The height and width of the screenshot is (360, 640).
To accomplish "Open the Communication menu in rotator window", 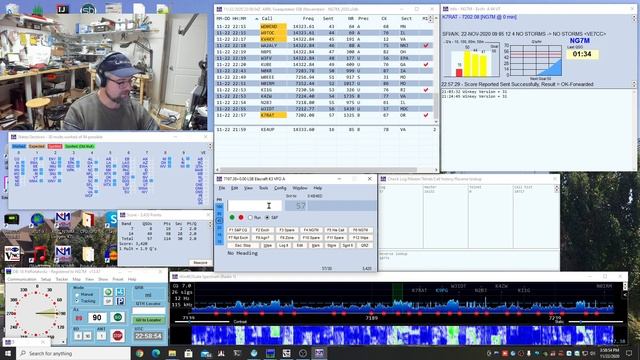I will [22, 279].
